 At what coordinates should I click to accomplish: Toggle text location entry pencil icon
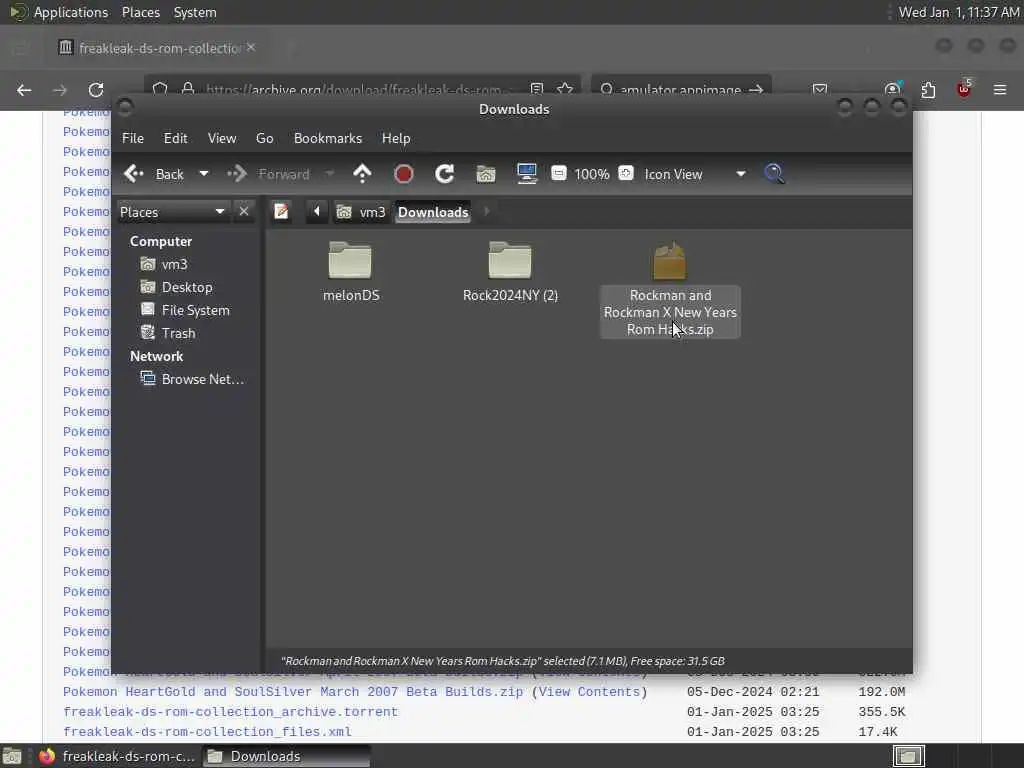click(281, 212)
